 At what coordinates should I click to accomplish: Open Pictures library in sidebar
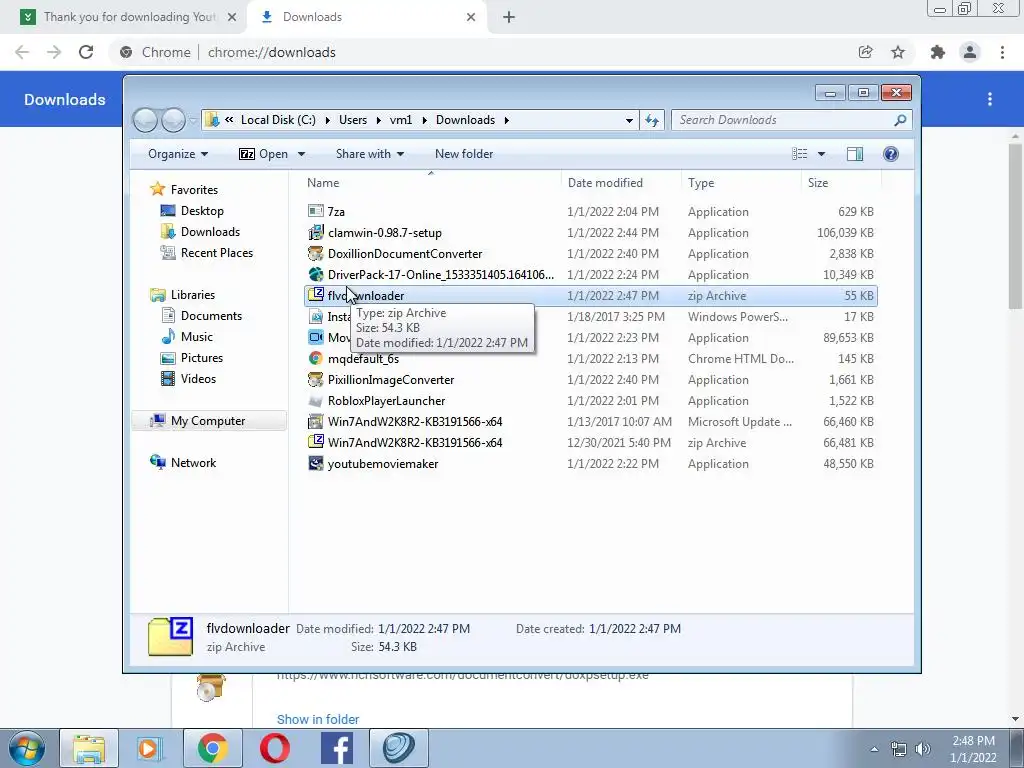[x=202, y=357]
